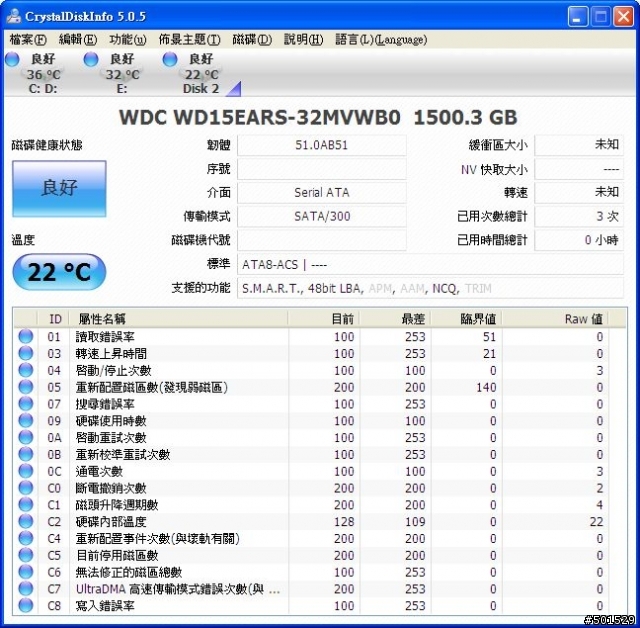The height and width of the screenshot is (628, 640).
Task: Open the 語言(L)(Language) menu
Action: [x=381, y=40]
